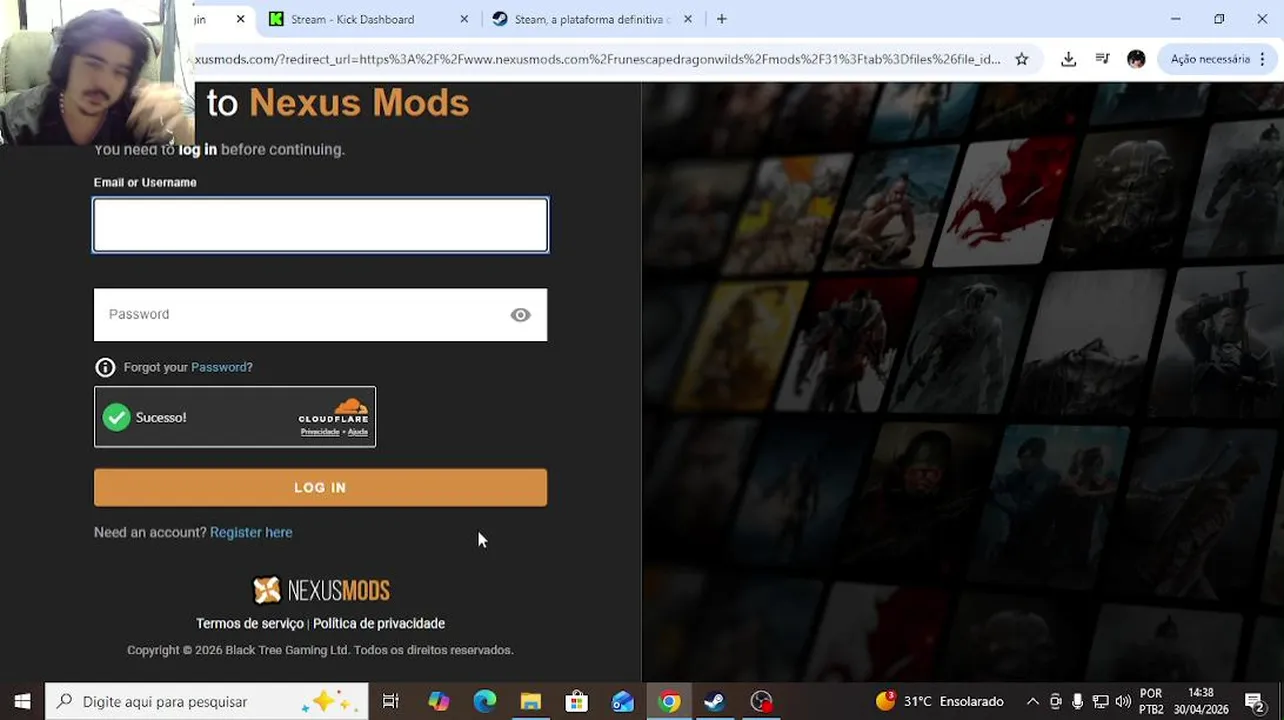The width and height of the screenshot is (1284, 720).
Task: Open the weather 31°C Ensolarado widget
Action: tap(939, 702)
